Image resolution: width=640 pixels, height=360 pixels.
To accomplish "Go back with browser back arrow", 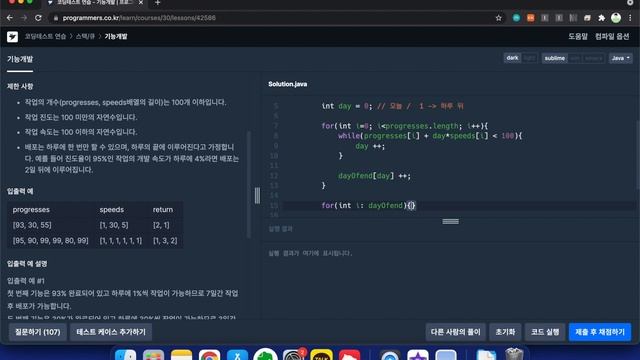I will coord(9,18).
